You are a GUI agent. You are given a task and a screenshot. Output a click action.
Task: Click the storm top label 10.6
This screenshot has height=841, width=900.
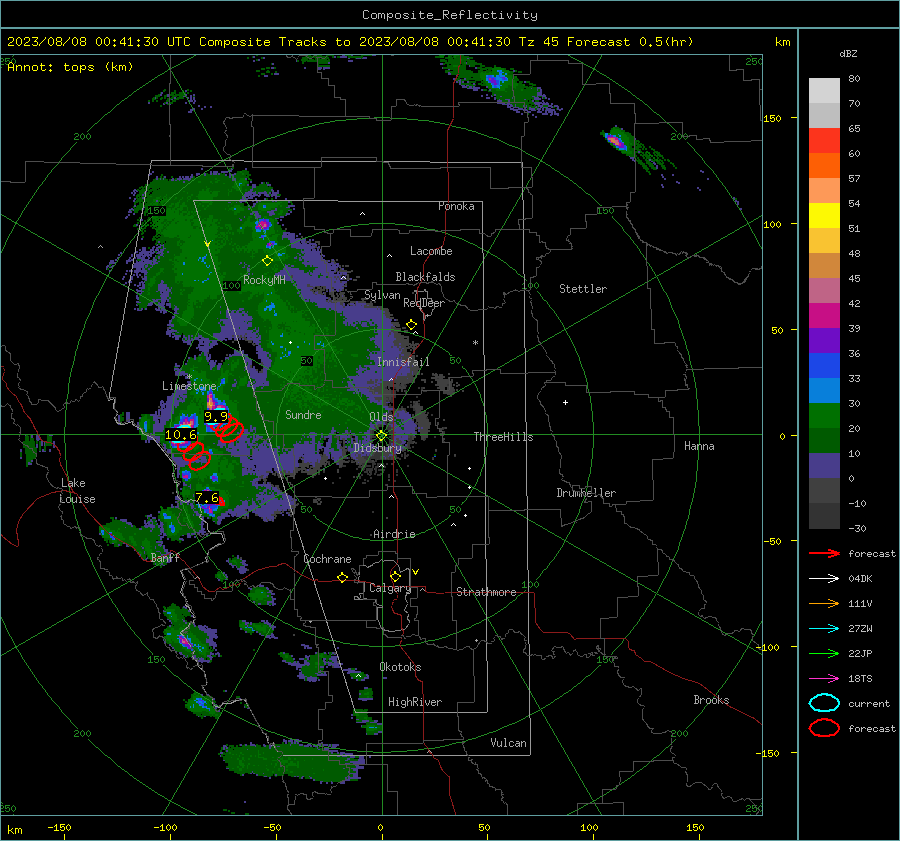click(x=181, y=435)
